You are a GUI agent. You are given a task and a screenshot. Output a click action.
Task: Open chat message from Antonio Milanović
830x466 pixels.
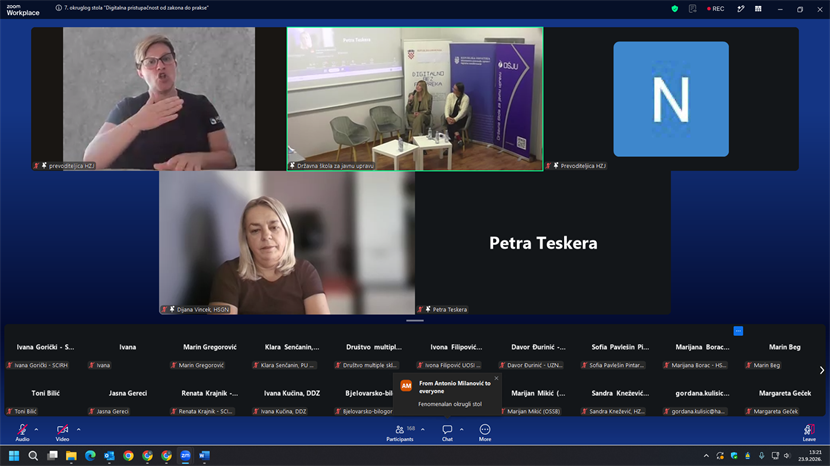448,393
